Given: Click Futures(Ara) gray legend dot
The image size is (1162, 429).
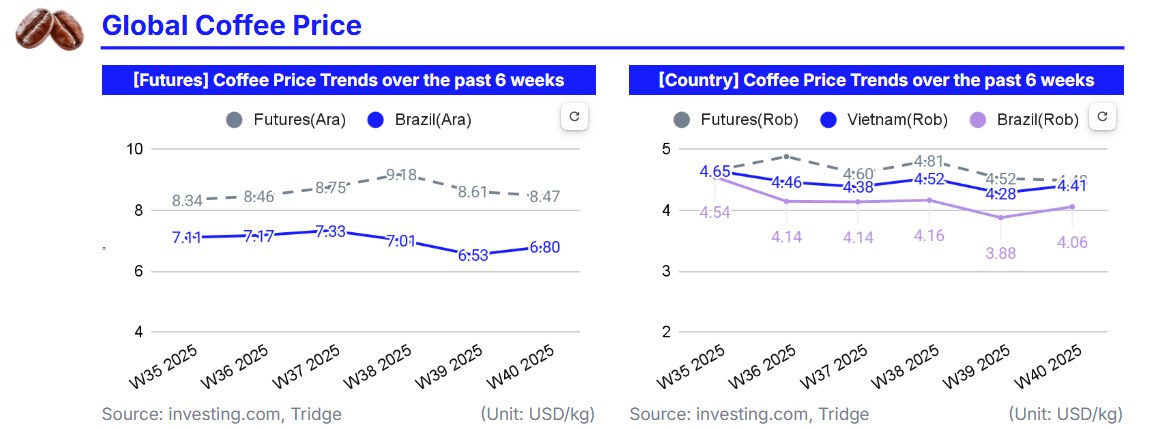Looking at the screenshot, I should tap(235, 120).
